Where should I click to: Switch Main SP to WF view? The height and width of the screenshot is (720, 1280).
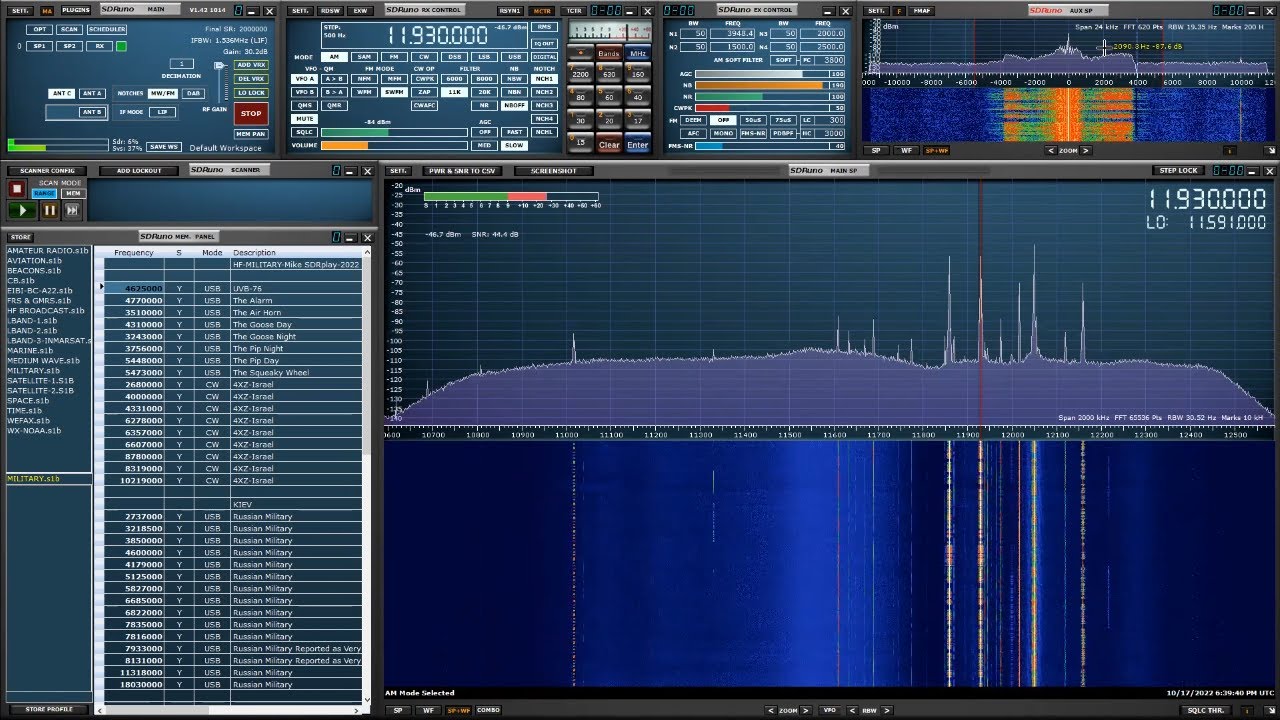pos(429,710)
